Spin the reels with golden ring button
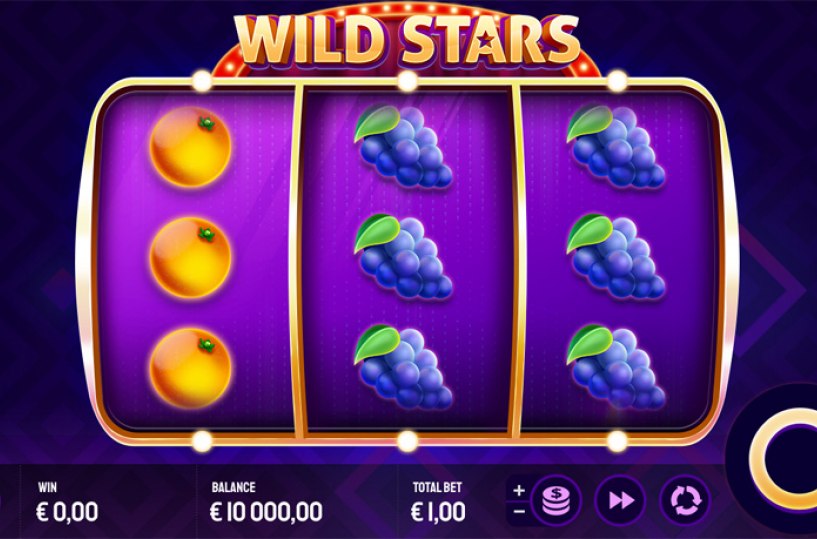Screen dimensions: 817x539 [783, 459]
